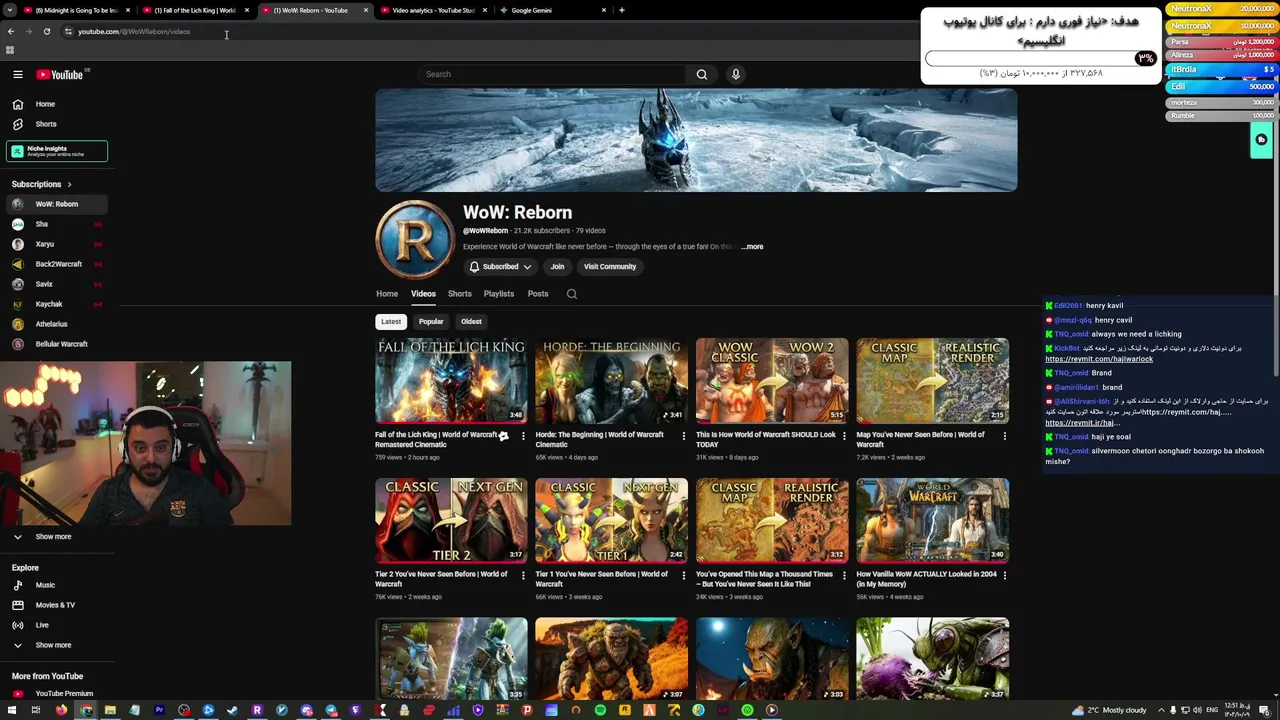Image resolution: width=1280 pixels, height=720 pixels.
Task: Click the WoW: Reborn channel avatar
Action: 414,240
